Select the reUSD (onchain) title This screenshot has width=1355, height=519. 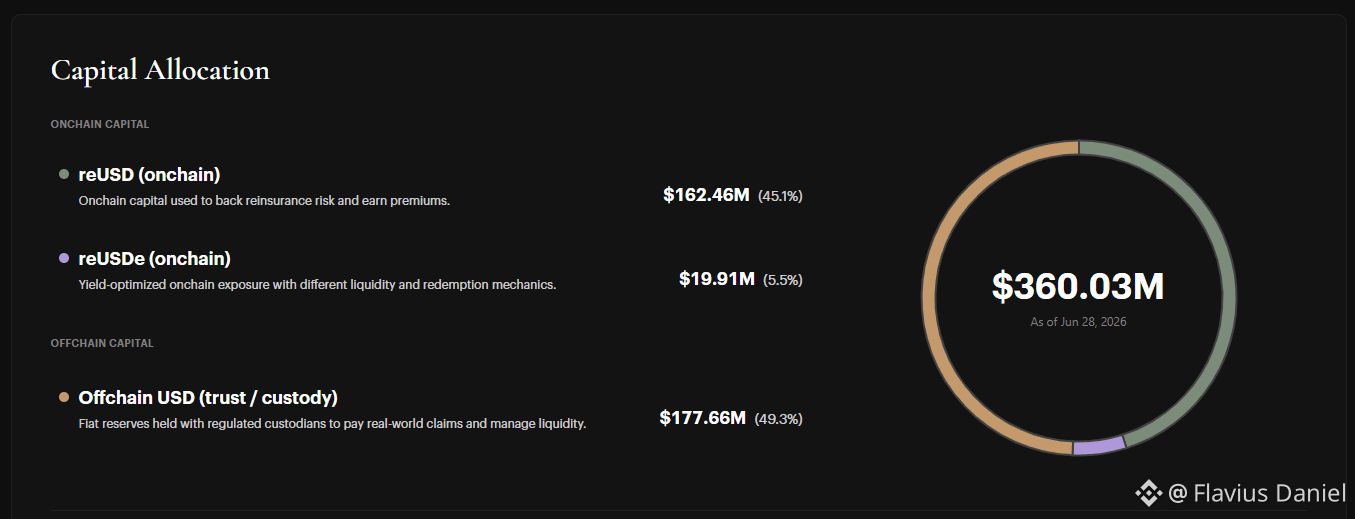pos(149,175)
